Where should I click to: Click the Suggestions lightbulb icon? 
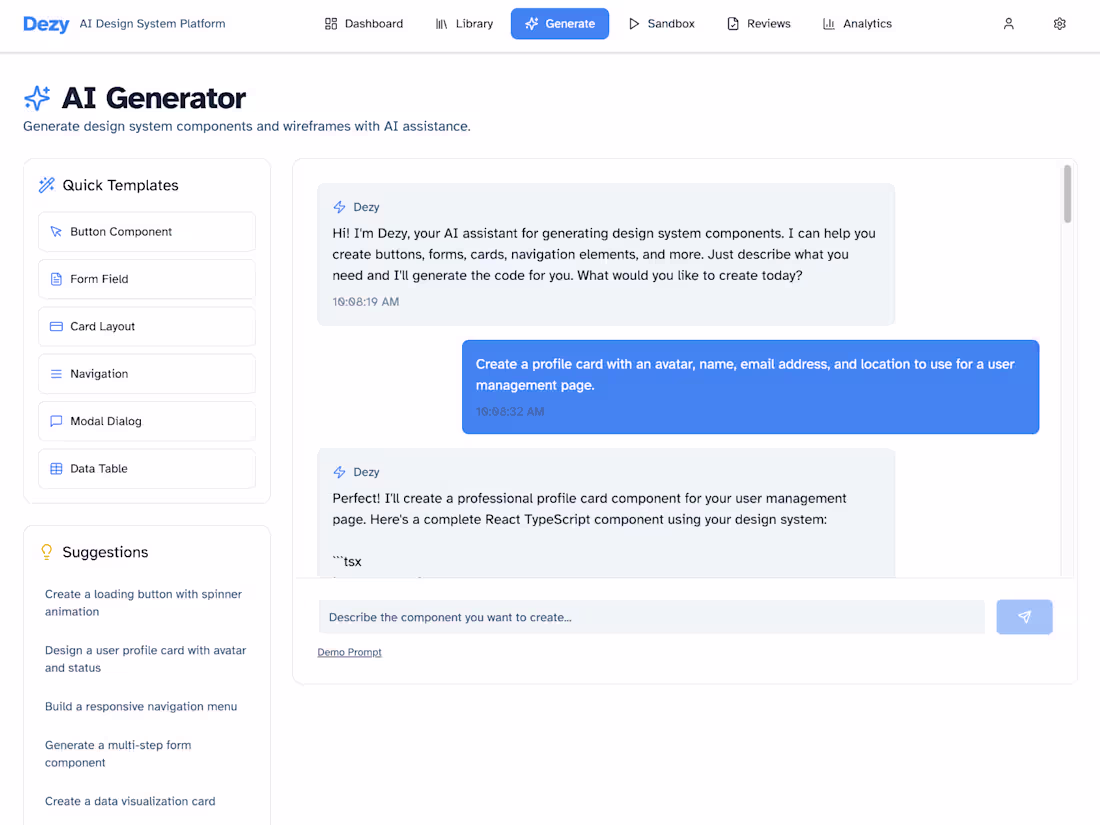tap(46, 551)
